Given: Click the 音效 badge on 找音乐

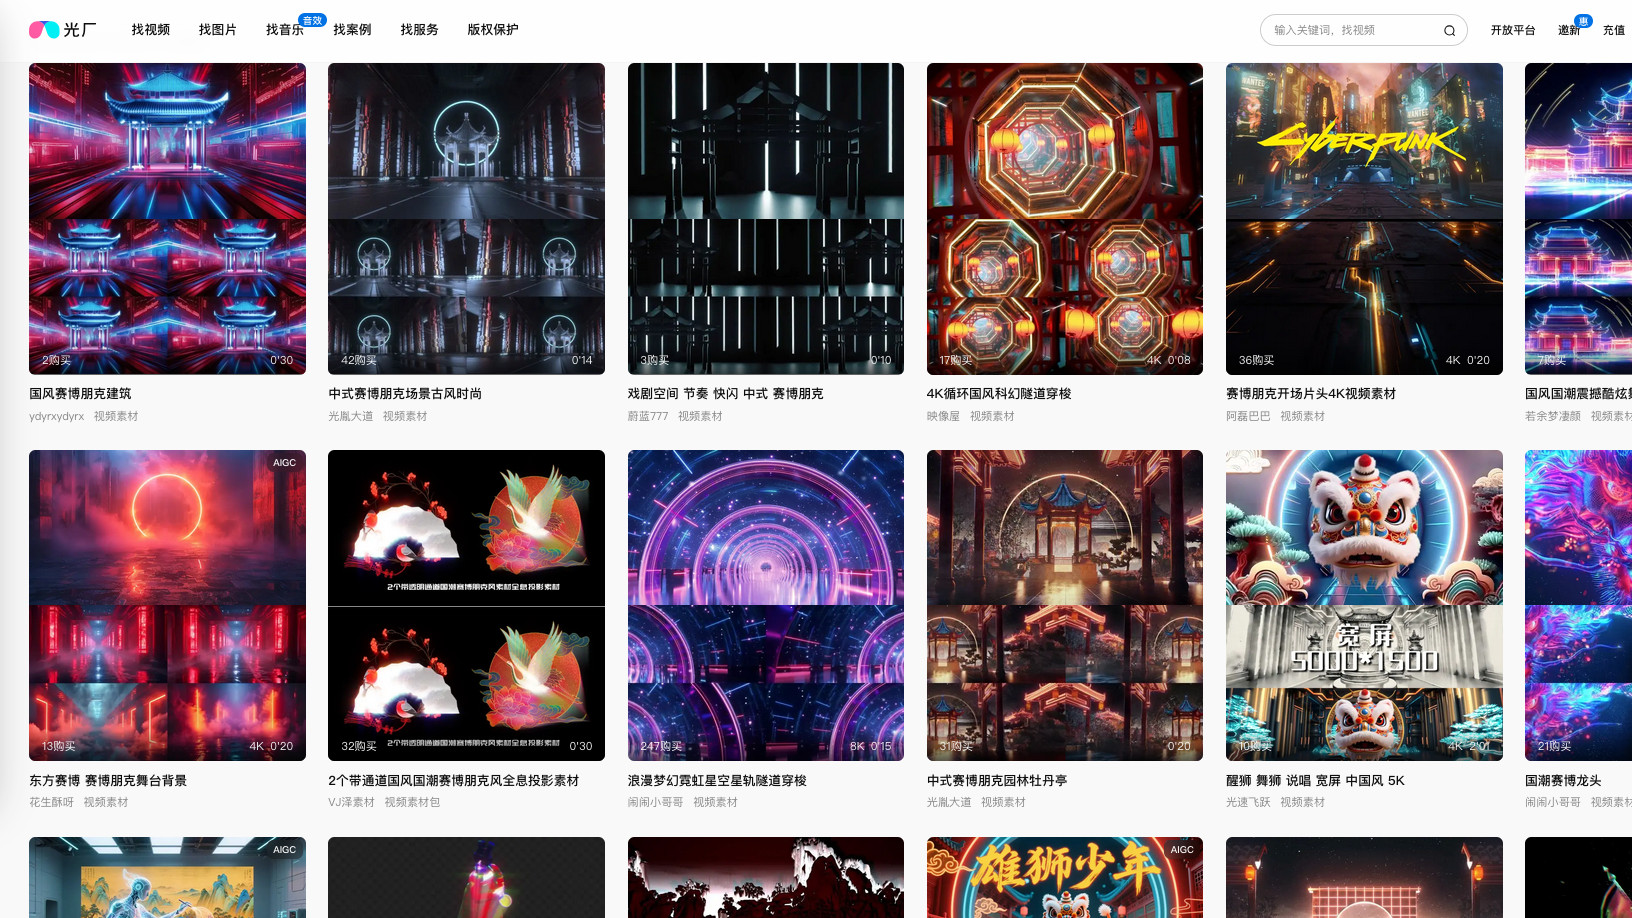Looking at the screenshot, I should click(312, 20).
